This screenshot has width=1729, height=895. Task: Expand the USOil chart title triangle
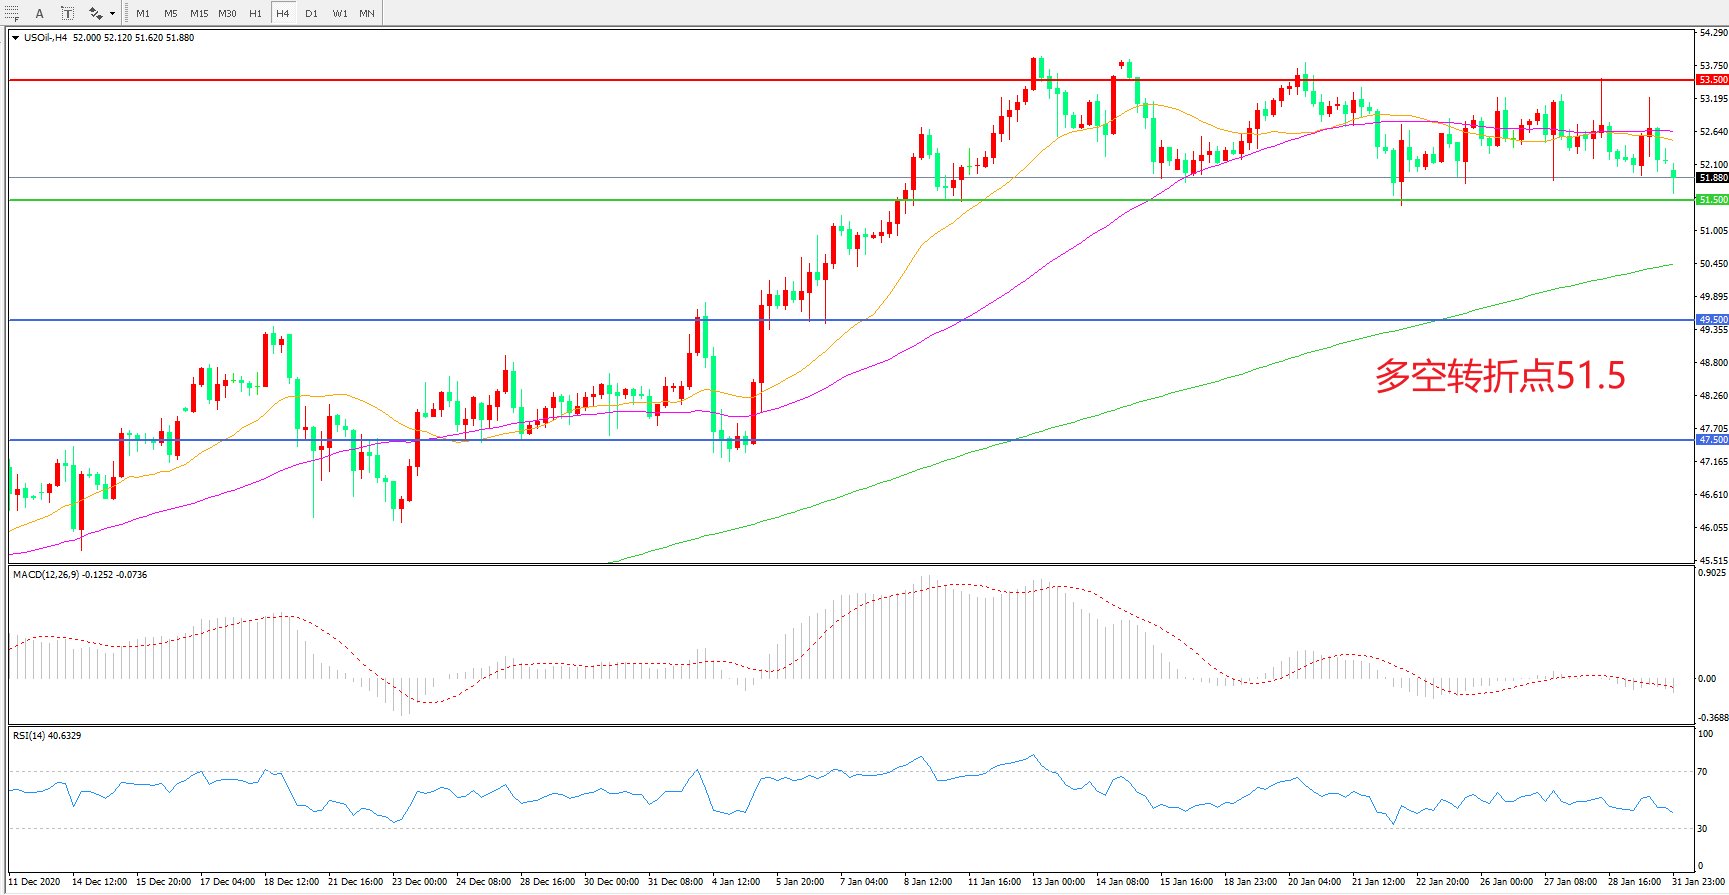pos(16,38)
